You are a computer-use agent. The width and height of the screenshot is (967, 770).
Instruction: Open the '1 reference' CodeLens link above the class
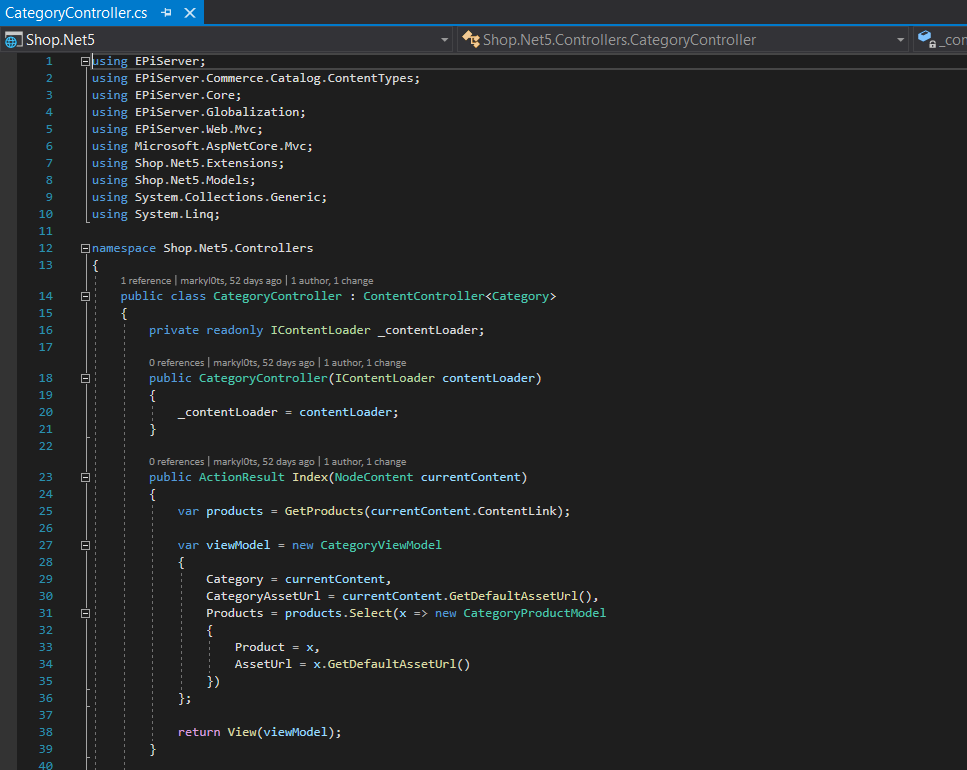click(x=146, y=281)
